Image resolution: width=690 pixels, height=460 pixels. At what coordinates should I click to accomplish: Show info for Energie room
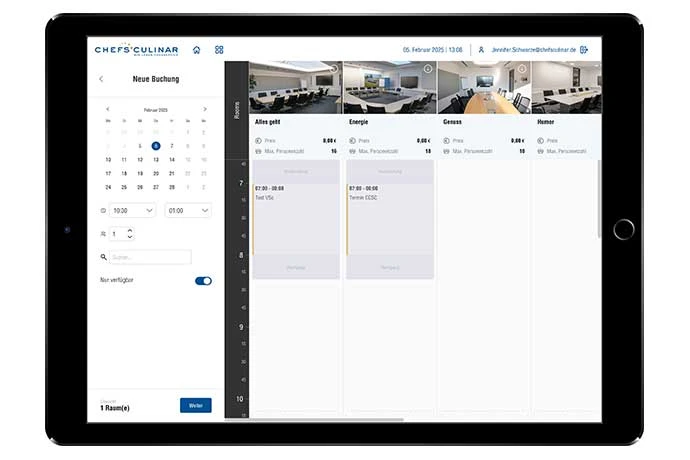coord(427,69)
